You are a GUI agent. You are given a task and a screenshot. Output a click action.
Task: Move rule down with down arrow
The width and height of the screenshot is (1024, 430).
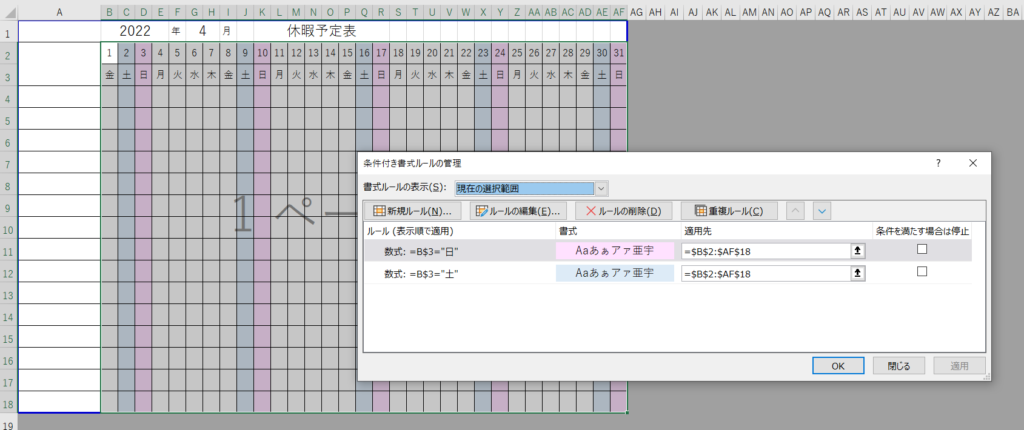(822, 211)
